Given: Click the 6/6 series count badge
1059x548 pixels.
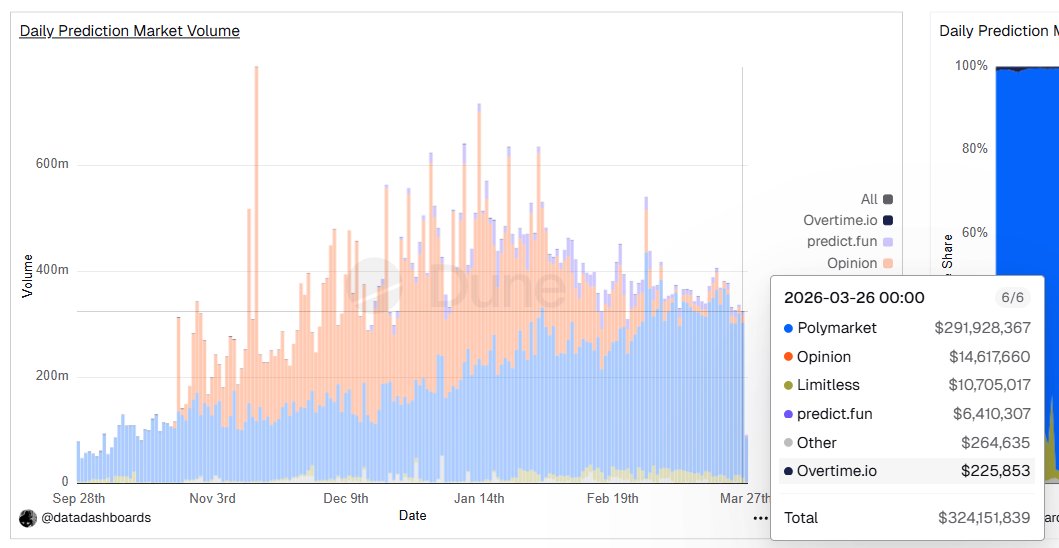Looking at the screenshot, I should (x=1012, y=298).
